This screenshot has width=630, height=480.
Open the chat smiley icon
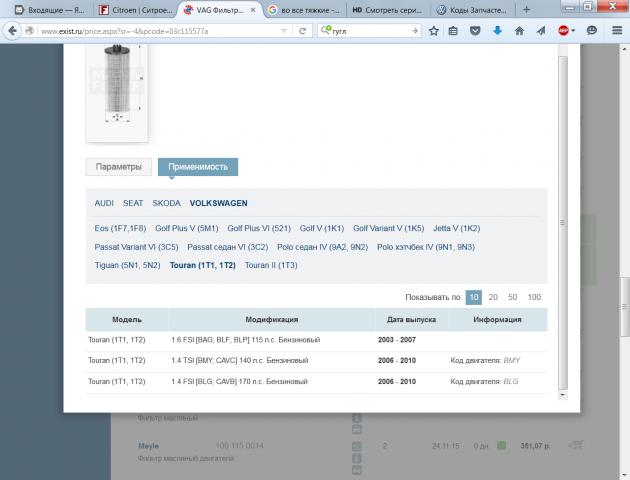coord(591,31)
